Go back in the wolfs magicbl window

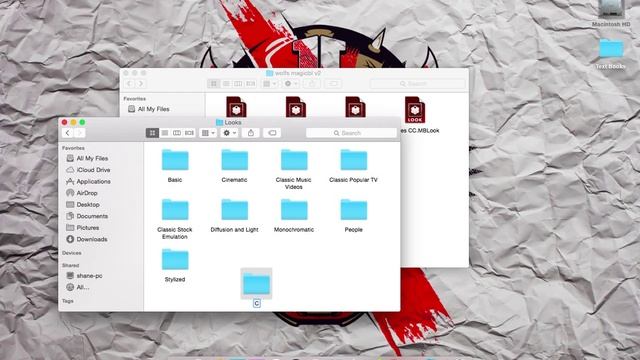pos(129,84)
